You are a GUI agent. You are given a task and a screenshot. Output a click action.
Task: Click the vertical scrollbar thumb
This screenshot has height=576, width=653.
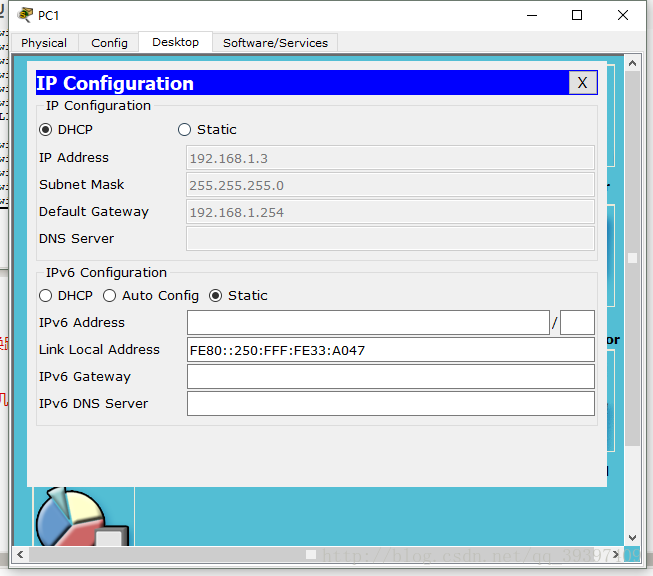632,258
